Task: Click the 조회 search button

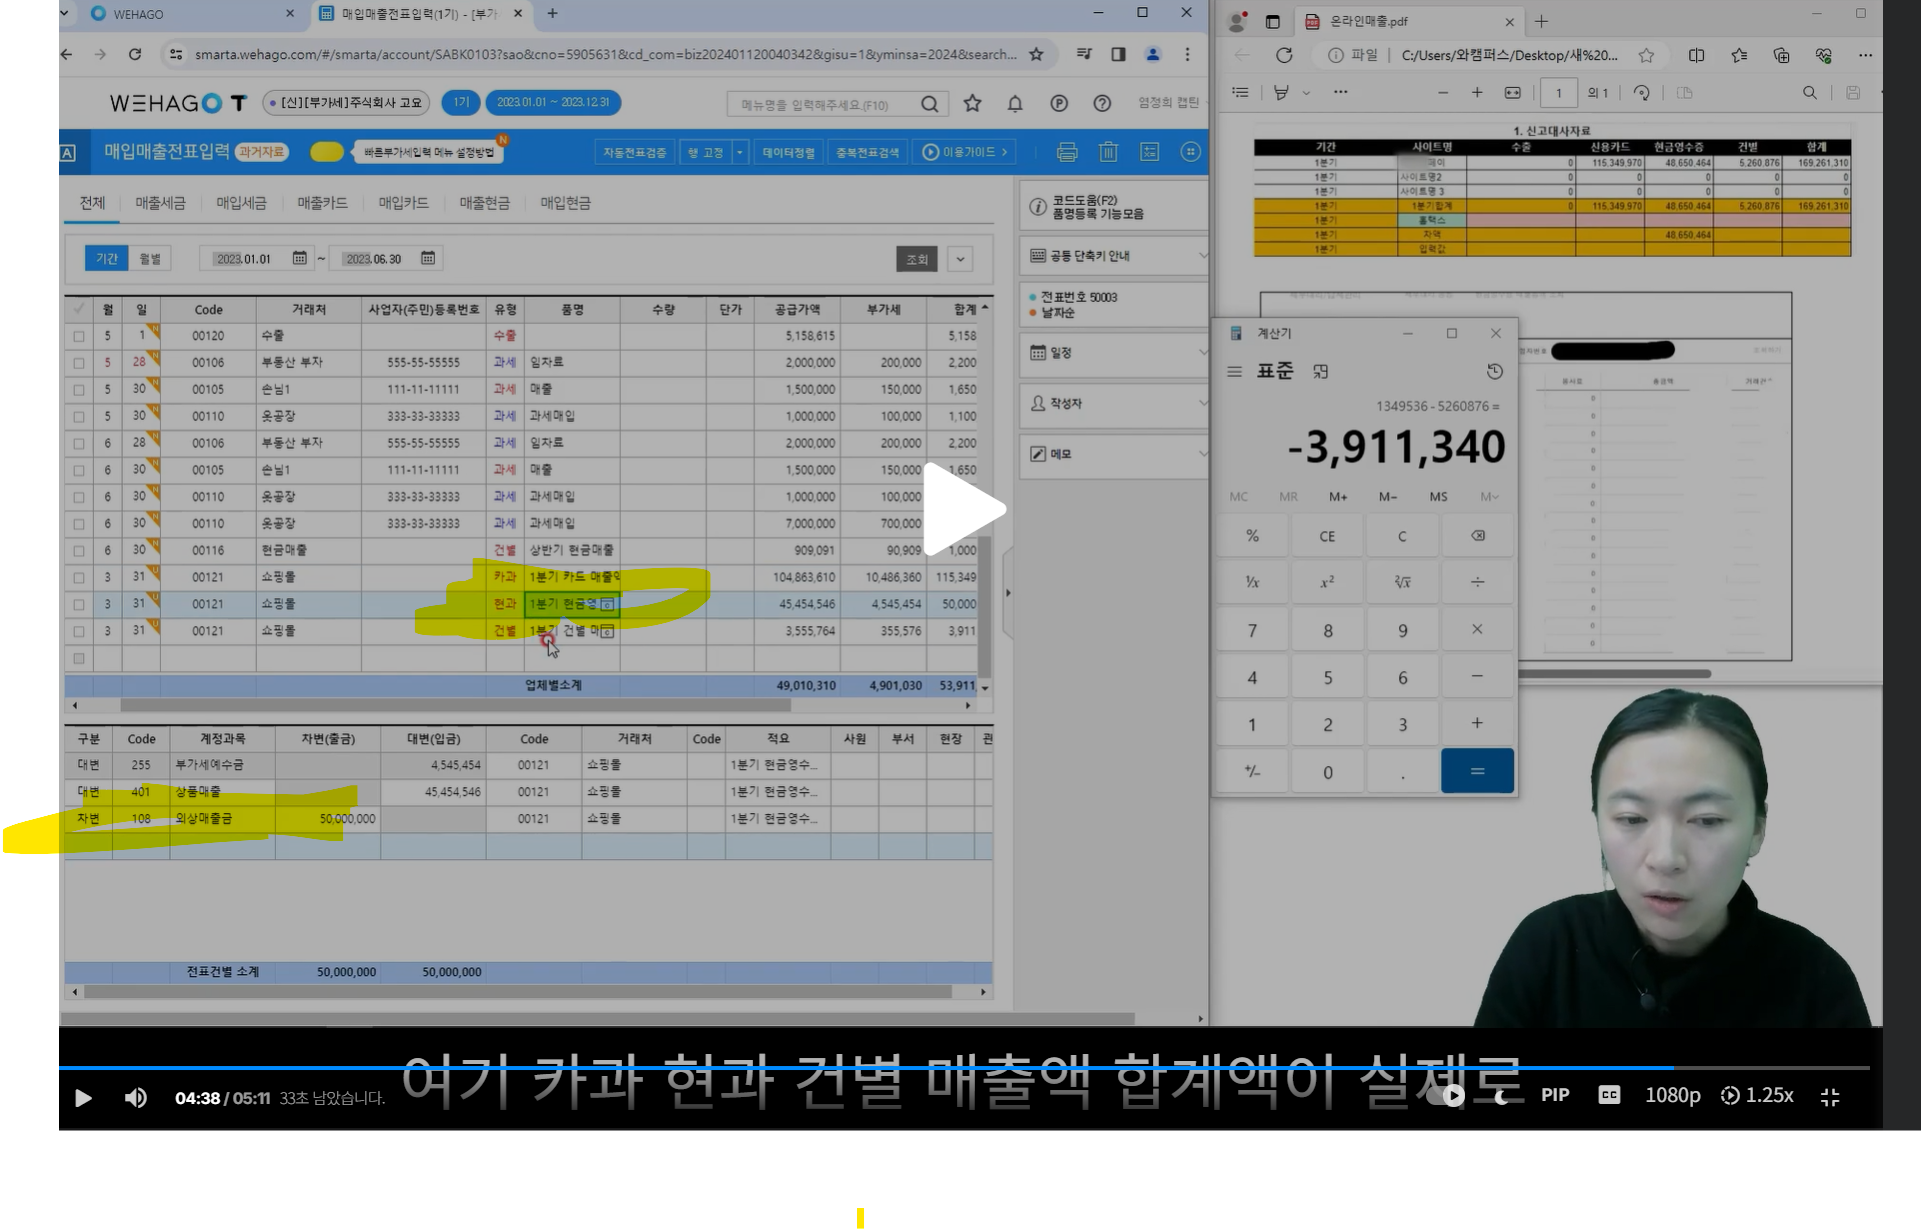Action: pyautogui.click(x=917, y=259)
